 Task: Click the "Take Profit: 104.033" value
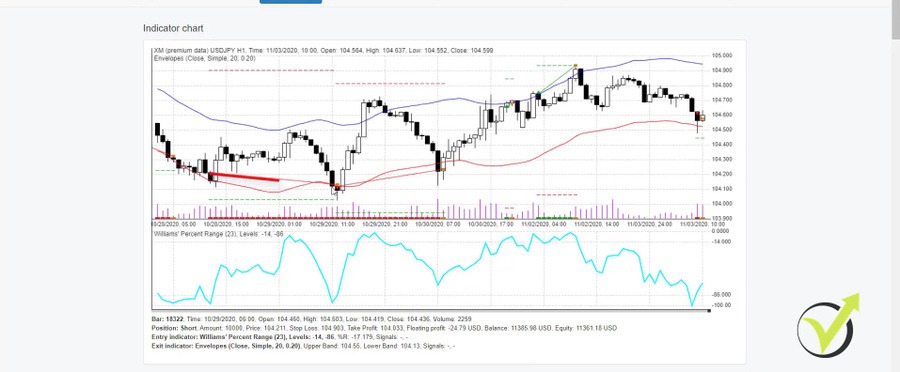374,328
